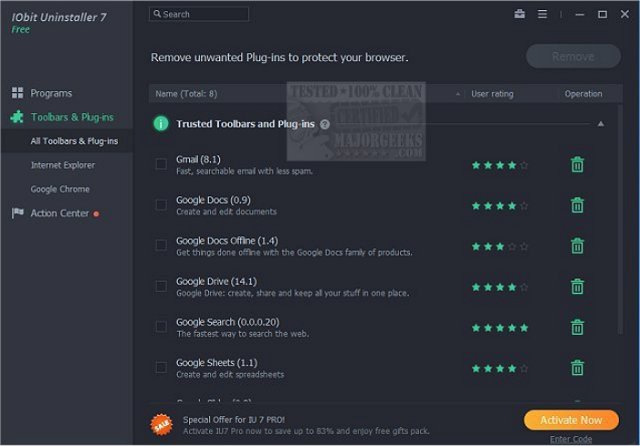The width and height of the screenshot is (640, 446).
Task: Collapse the Trusted Toolbars and Plug-ins section
Action: [x=601, y=124]
